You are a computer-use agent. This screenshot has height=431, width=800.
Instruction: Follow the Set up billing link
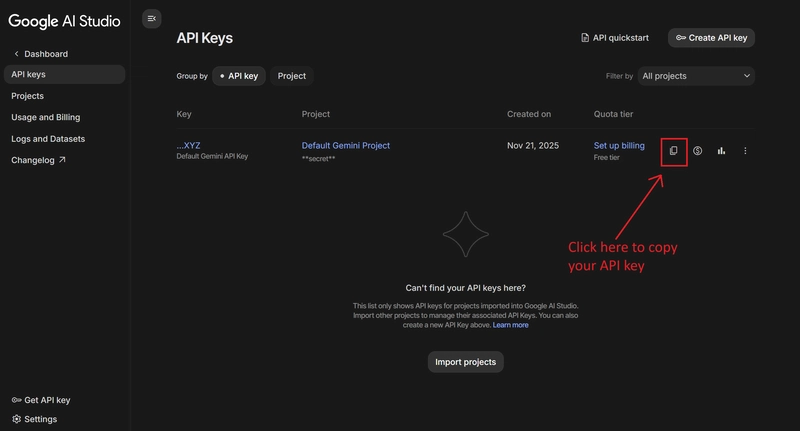pyautogui.click(x=619, y=145)
